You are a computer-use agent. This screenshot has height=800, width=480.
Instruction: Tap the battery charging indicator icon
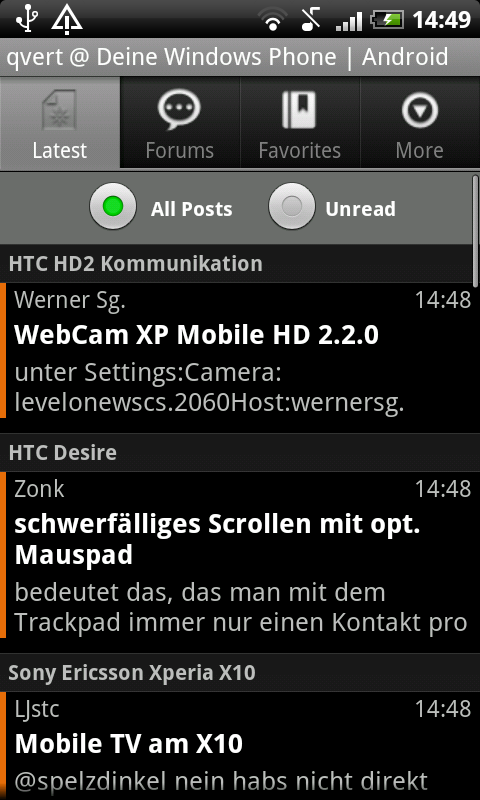(387, 20)
